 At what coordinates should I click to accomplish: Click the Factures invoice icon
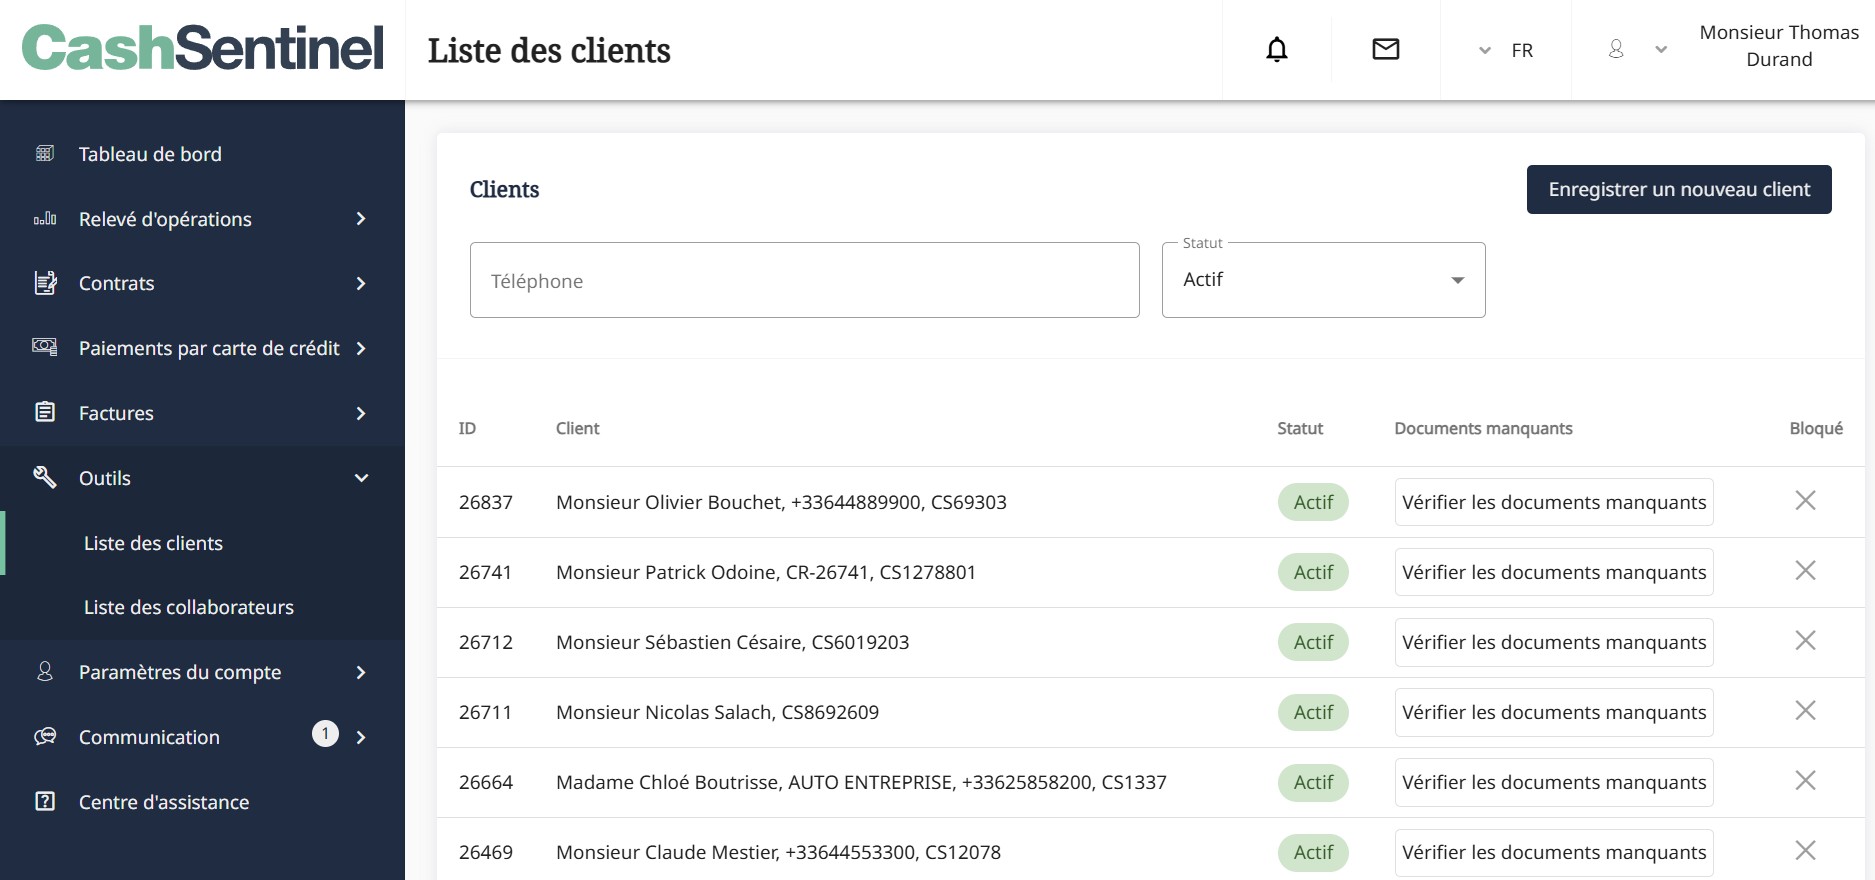coord(45,412)
